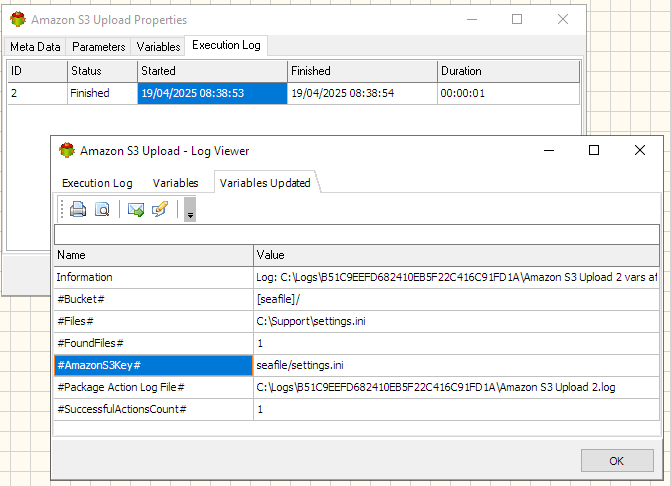671x486 pixels.
Task: Select the #FoundFiles# row
Action: [356, 343]
